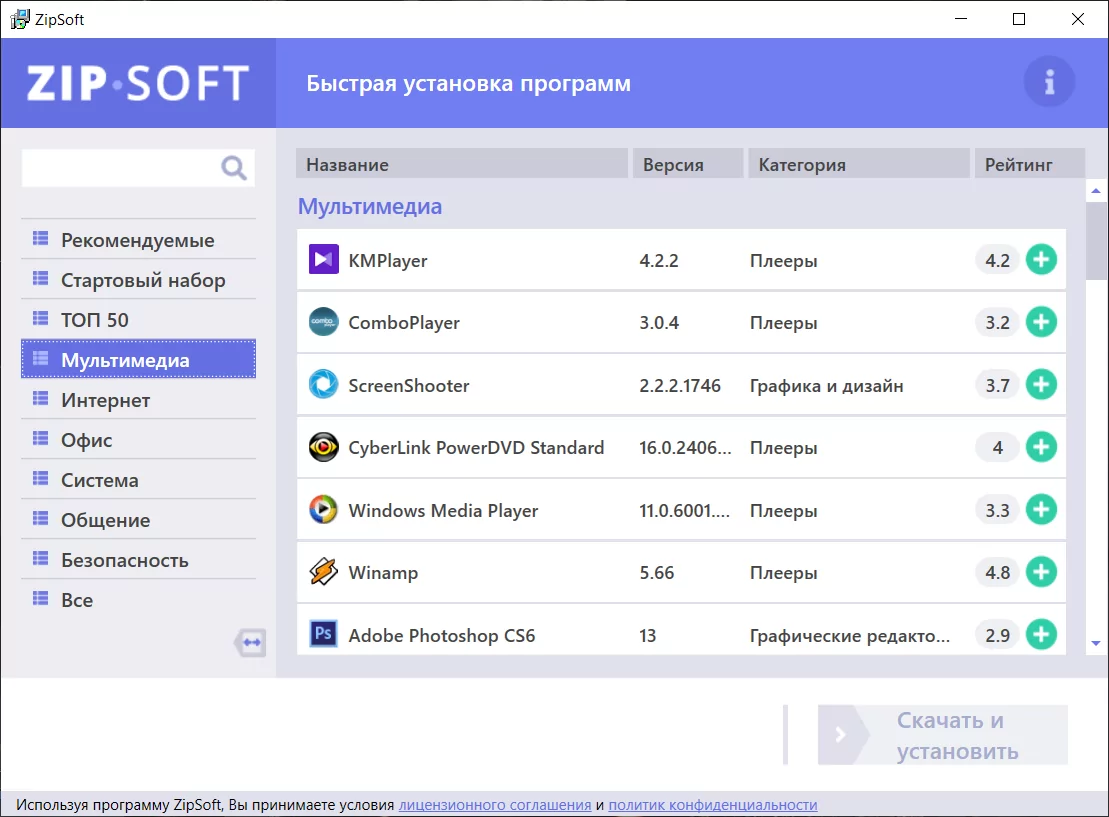Open the Интернет category

pyautogui.click(x=139, y=400)
